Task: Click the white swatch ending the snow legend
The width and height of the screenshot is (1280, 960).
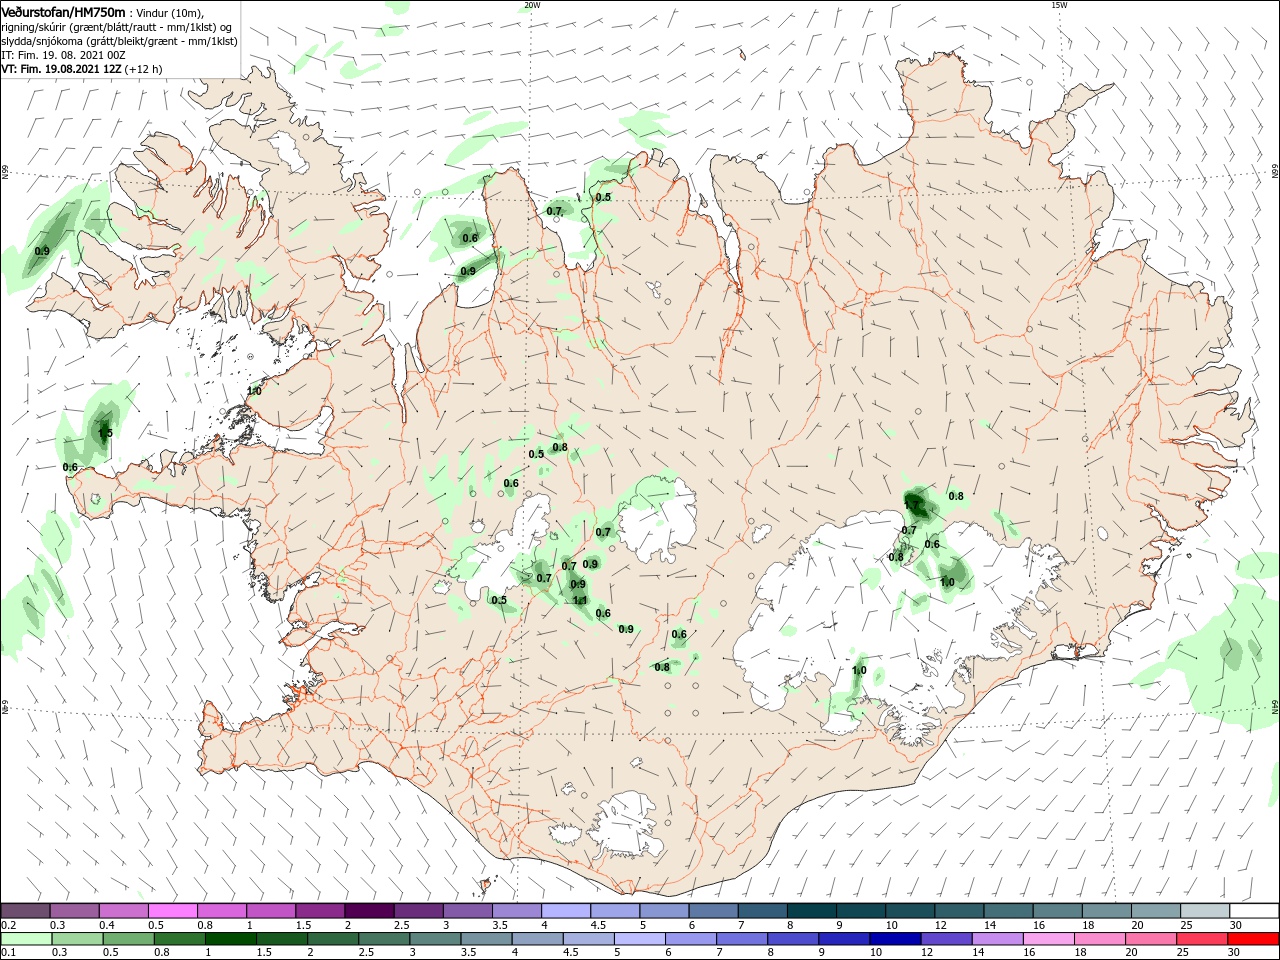Action: click(x=1253, y=910)
